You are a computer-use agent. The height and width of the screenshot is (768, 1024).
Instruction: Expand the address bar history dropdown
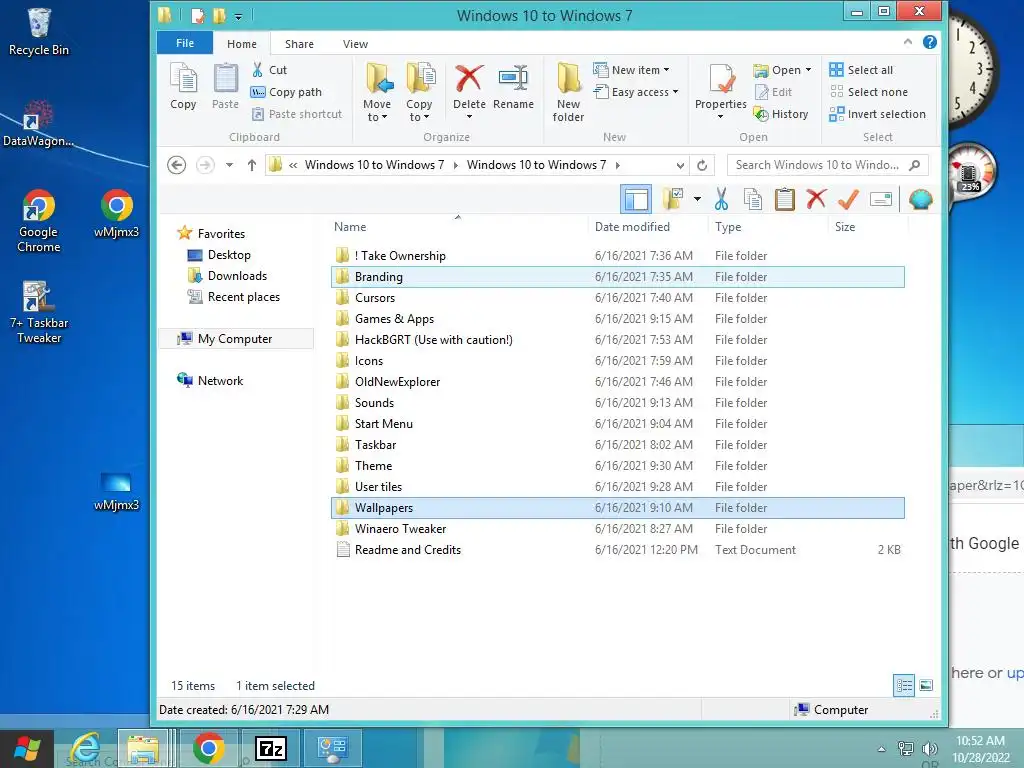680,165
